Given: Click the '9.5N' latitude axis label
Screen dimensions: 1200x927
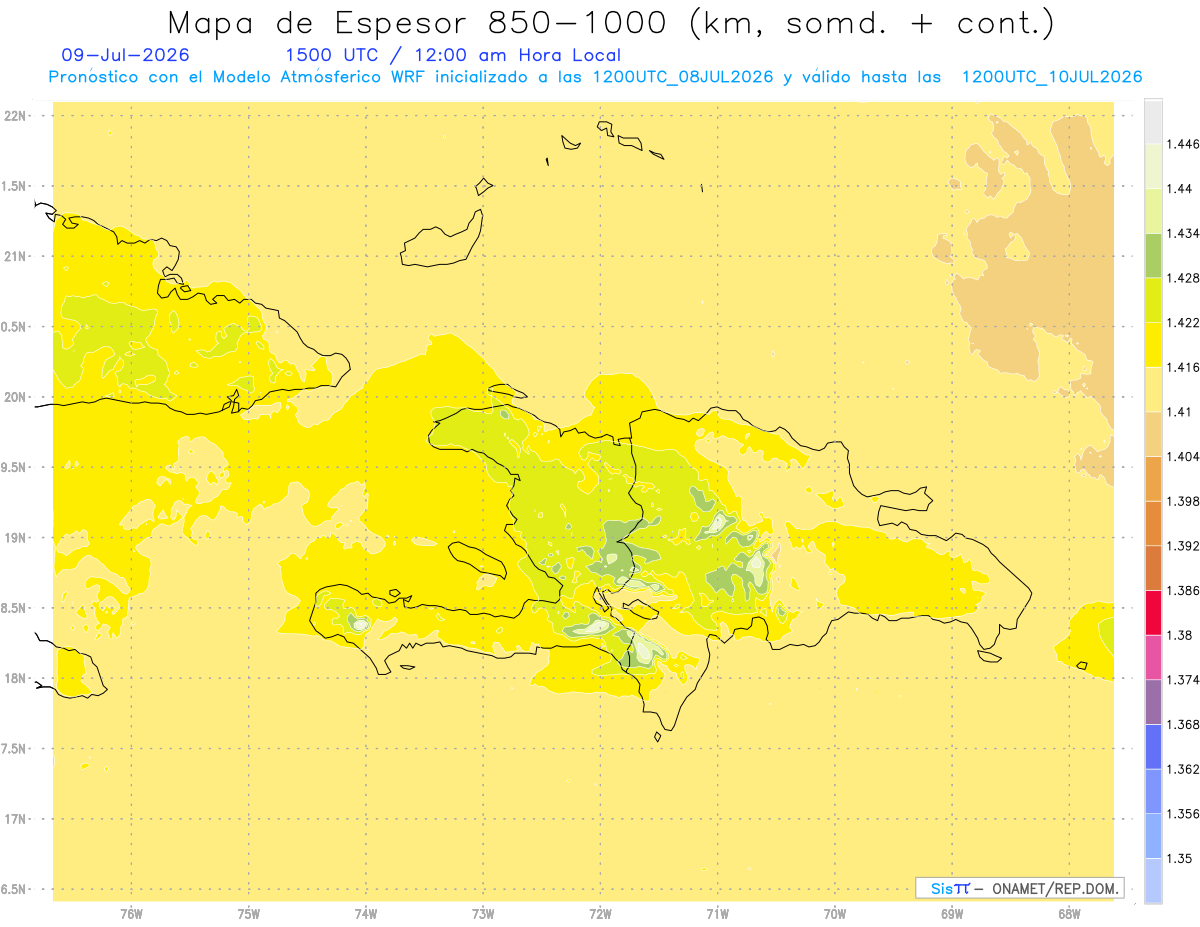Looking at the screenshot, I should [15, 467].
